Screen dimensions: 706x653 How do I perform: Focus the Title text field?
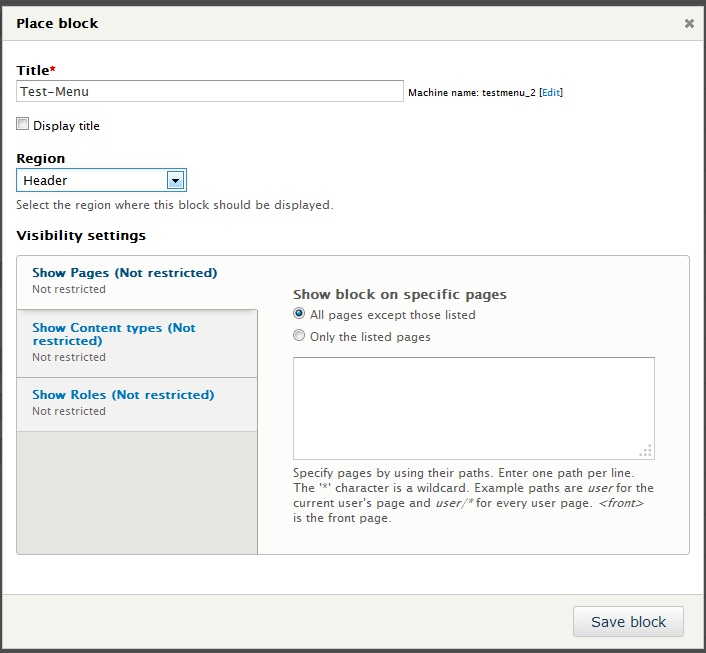pyautogui.click(x=210, y=91)
